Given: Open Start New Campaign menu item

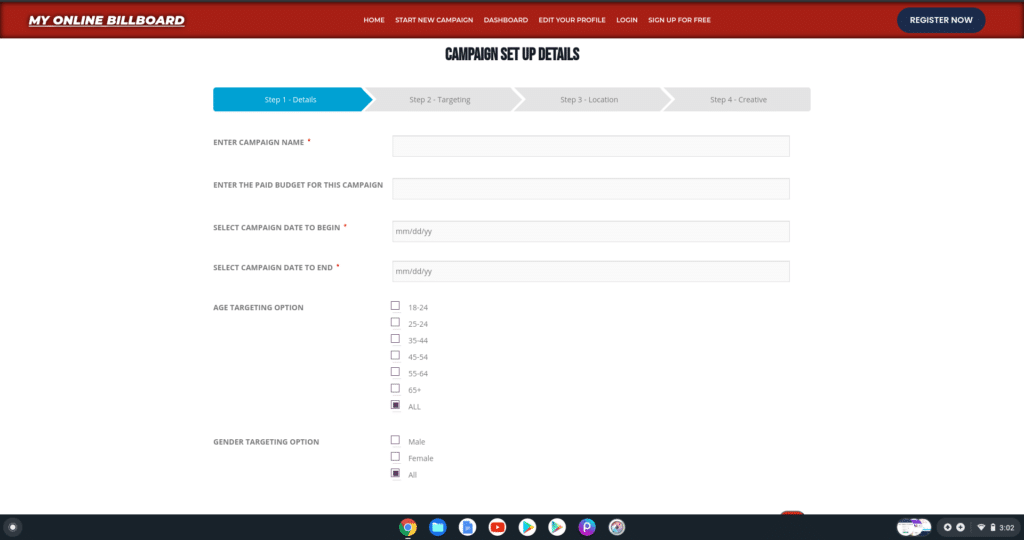Looking at the screenshot, I should point(434,20).
